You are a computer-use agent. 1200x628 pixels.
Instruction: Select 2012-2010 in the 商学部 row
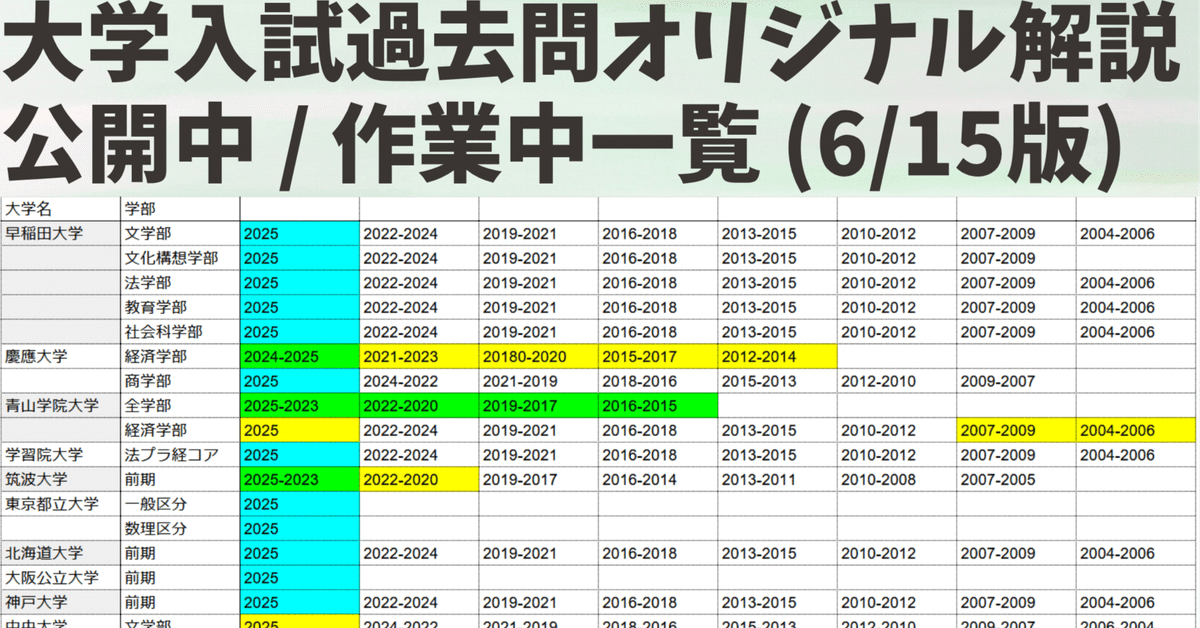tap(897, 381)
